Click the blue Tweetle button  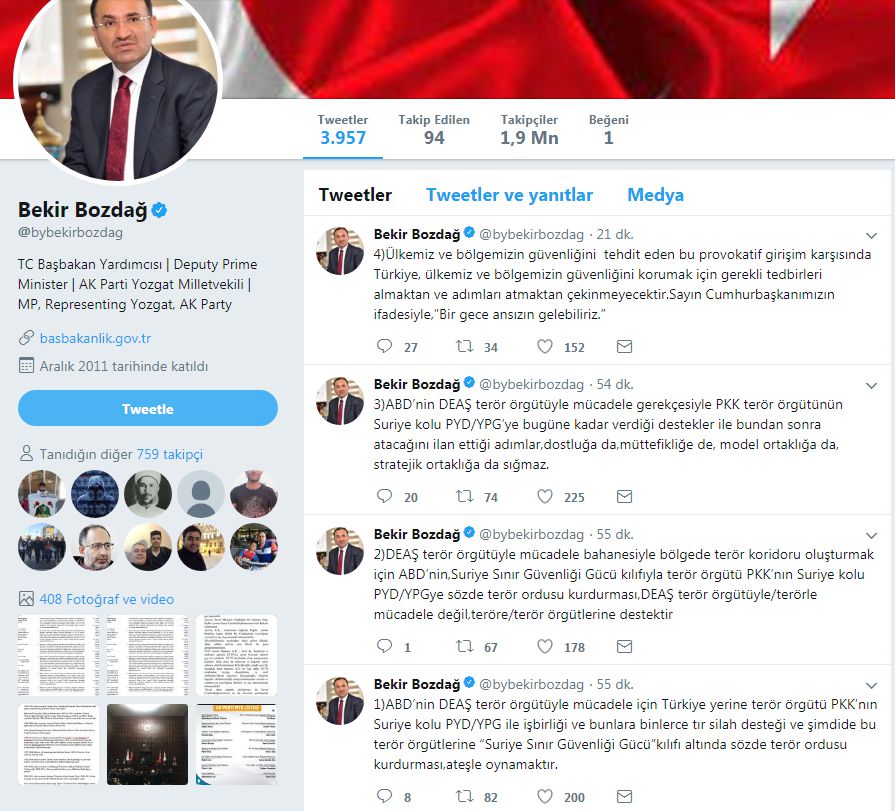point(148,409)
